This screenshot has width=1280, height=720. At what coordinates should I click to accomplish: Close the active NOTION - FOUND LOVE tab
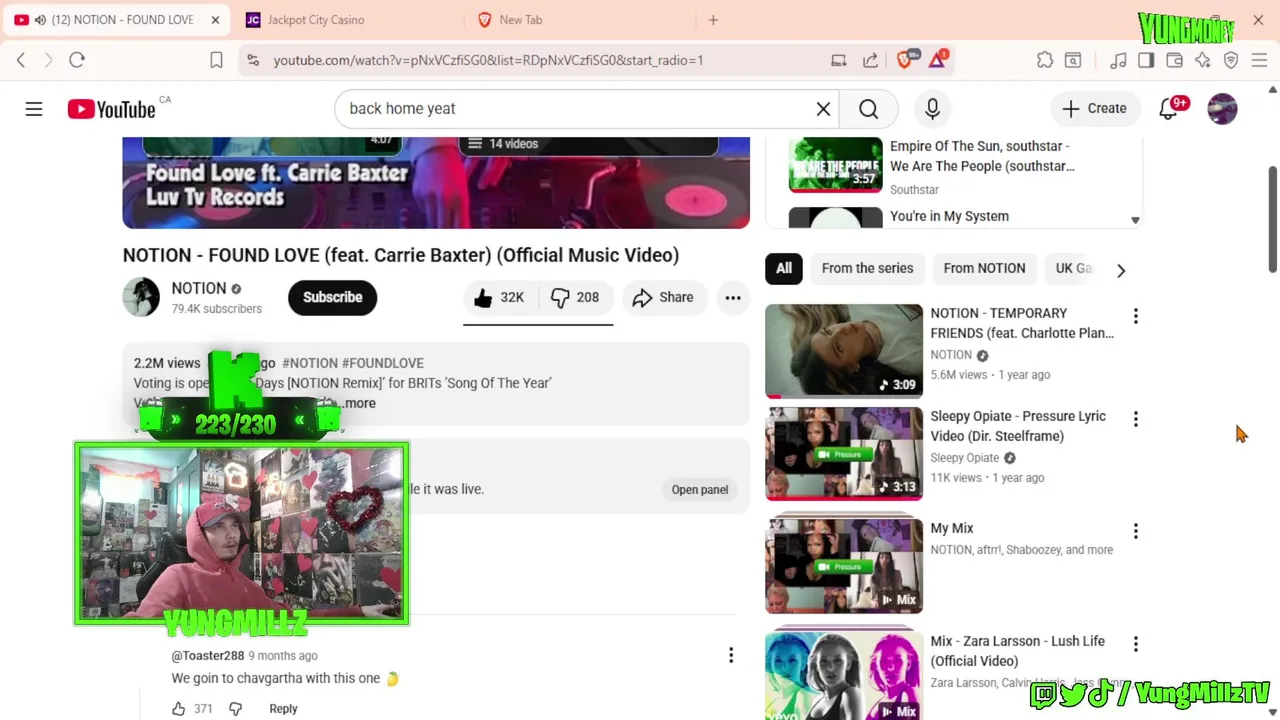[x=215, y=20]
